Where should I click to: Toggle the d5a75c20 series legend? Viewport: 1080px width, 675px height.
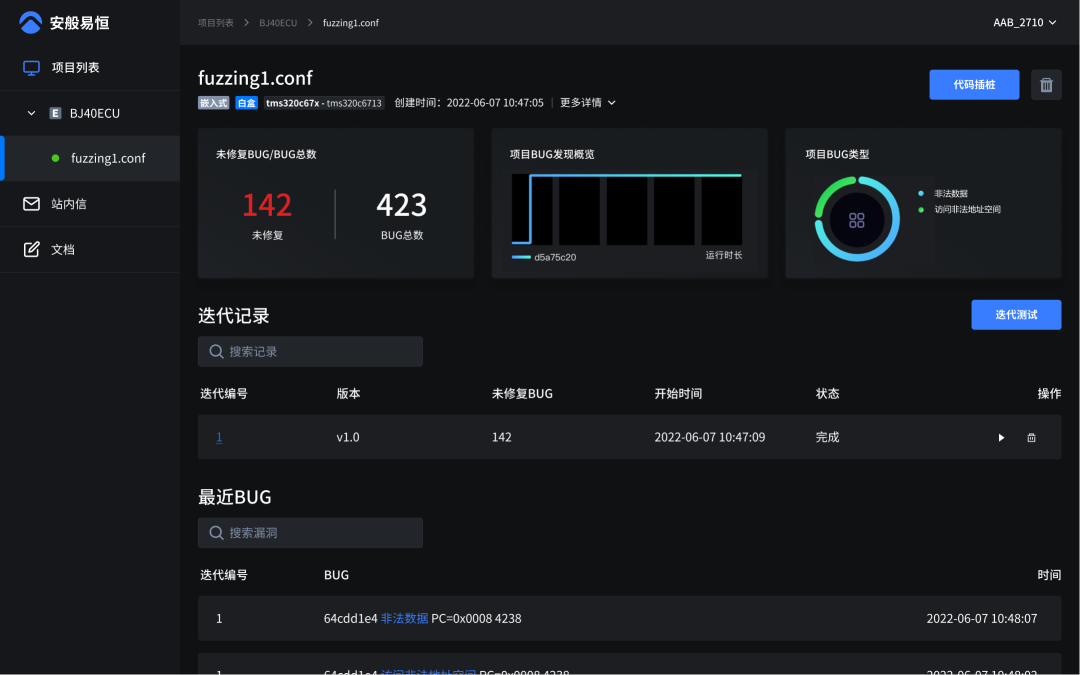tap(544, 257)
